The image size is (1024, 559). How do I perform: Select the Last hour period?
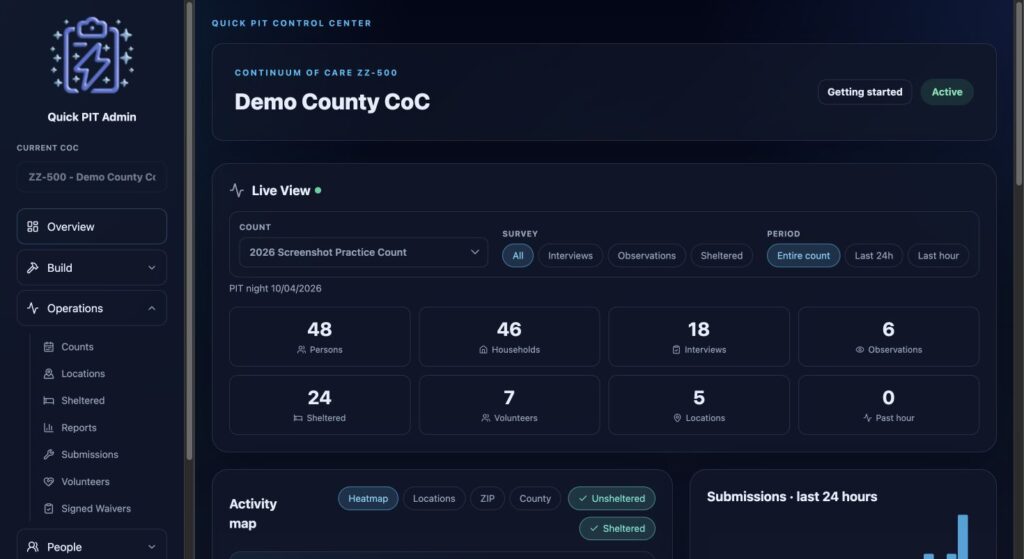(x=938, y=255)
